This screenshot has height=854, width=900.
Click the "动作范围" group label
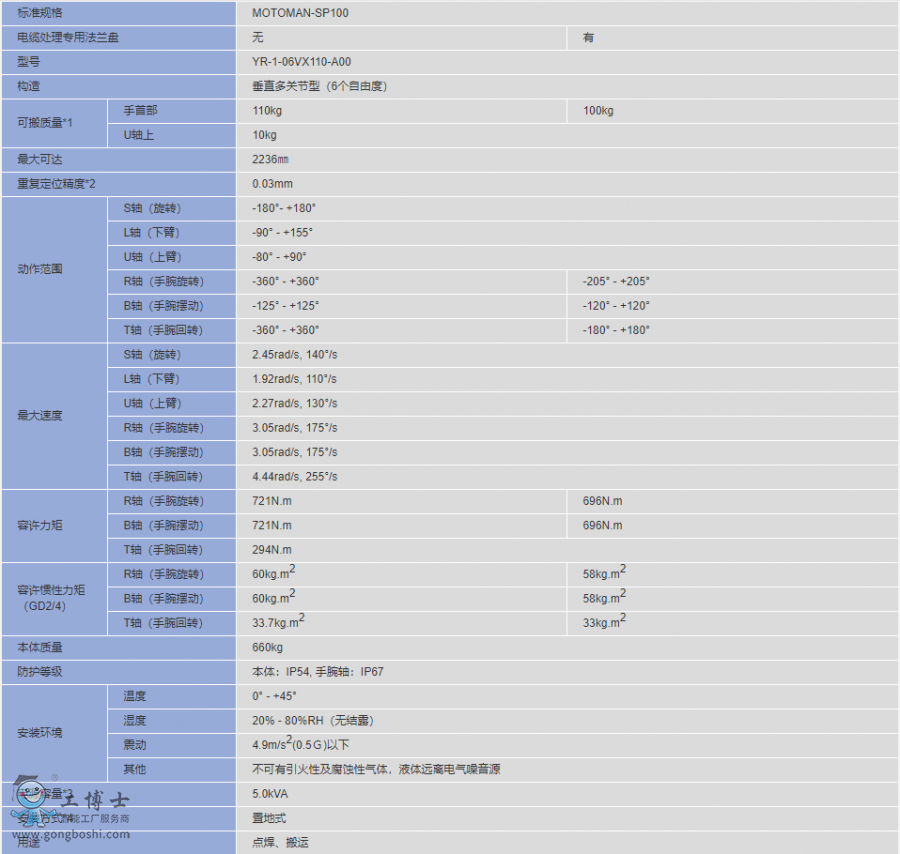coord(40,269)
